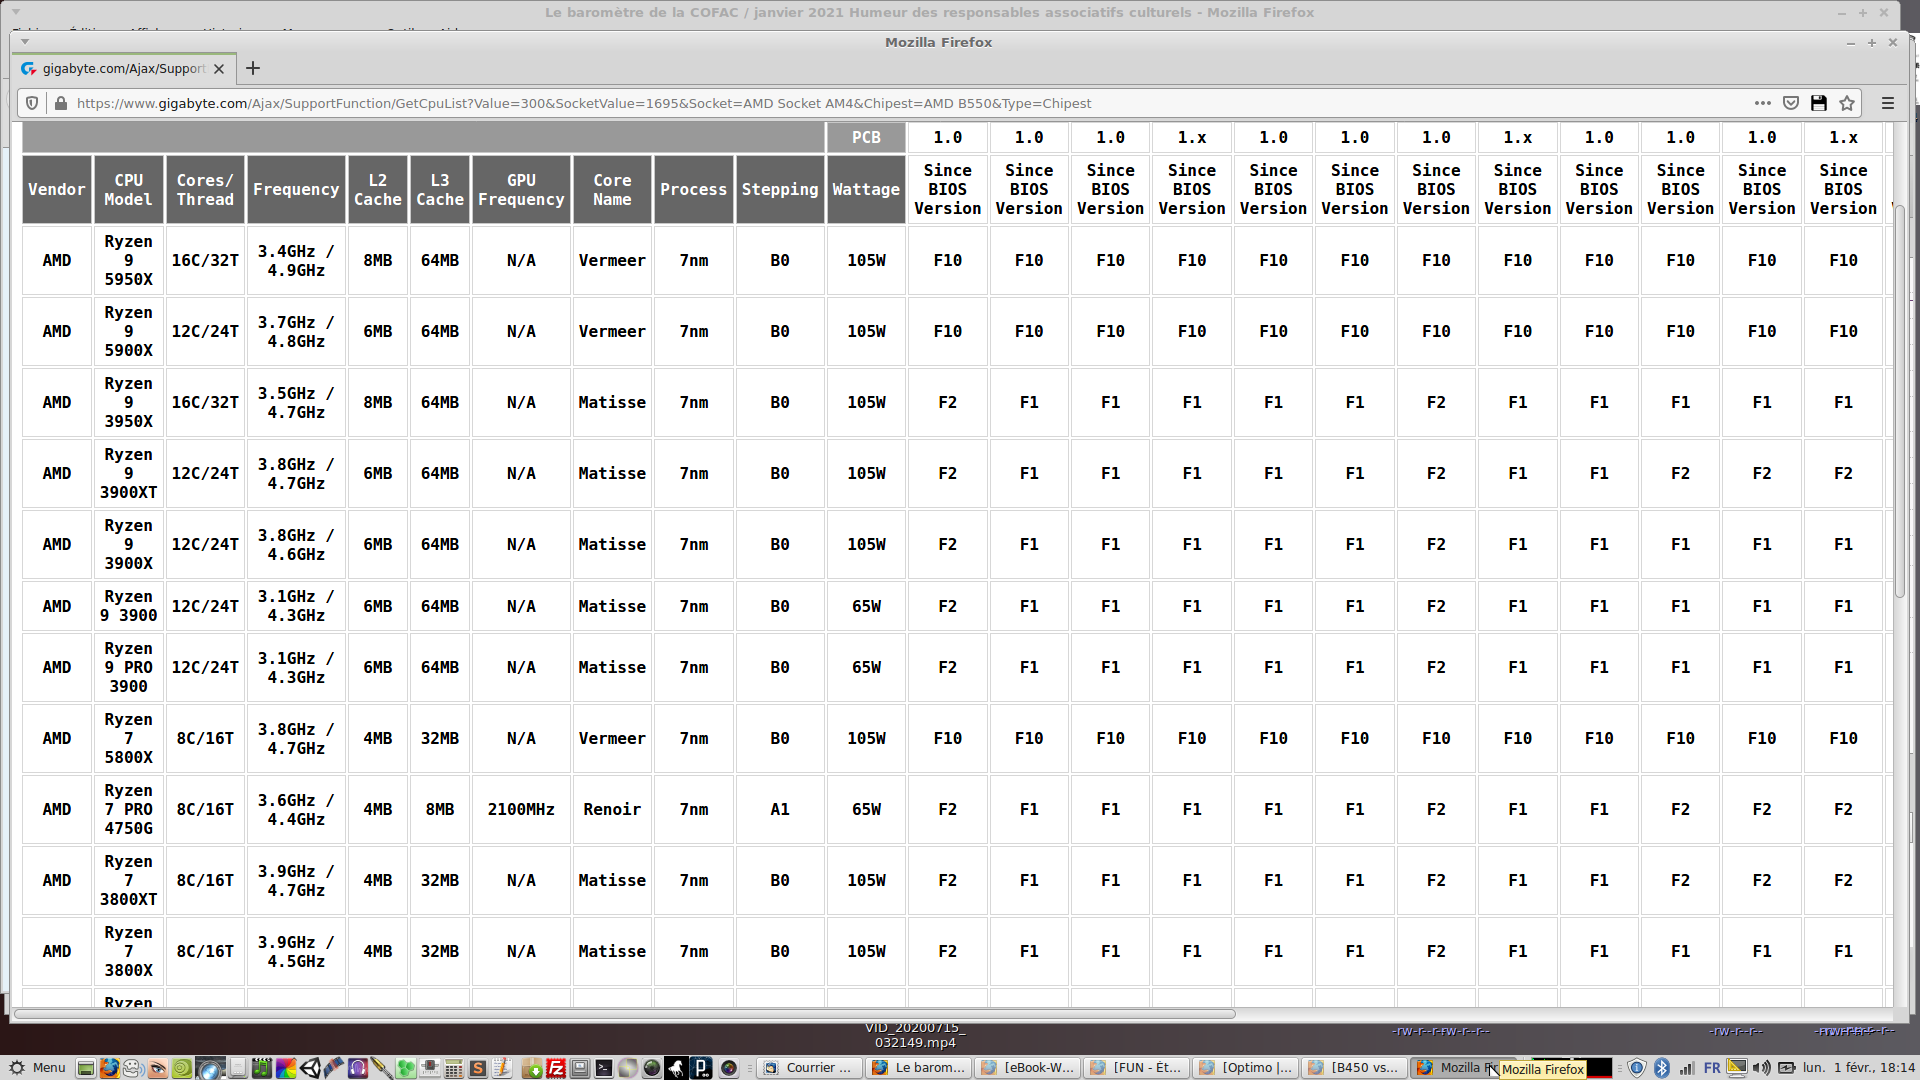Open the page actions three-dots menu

click(x=1762, y=103)
